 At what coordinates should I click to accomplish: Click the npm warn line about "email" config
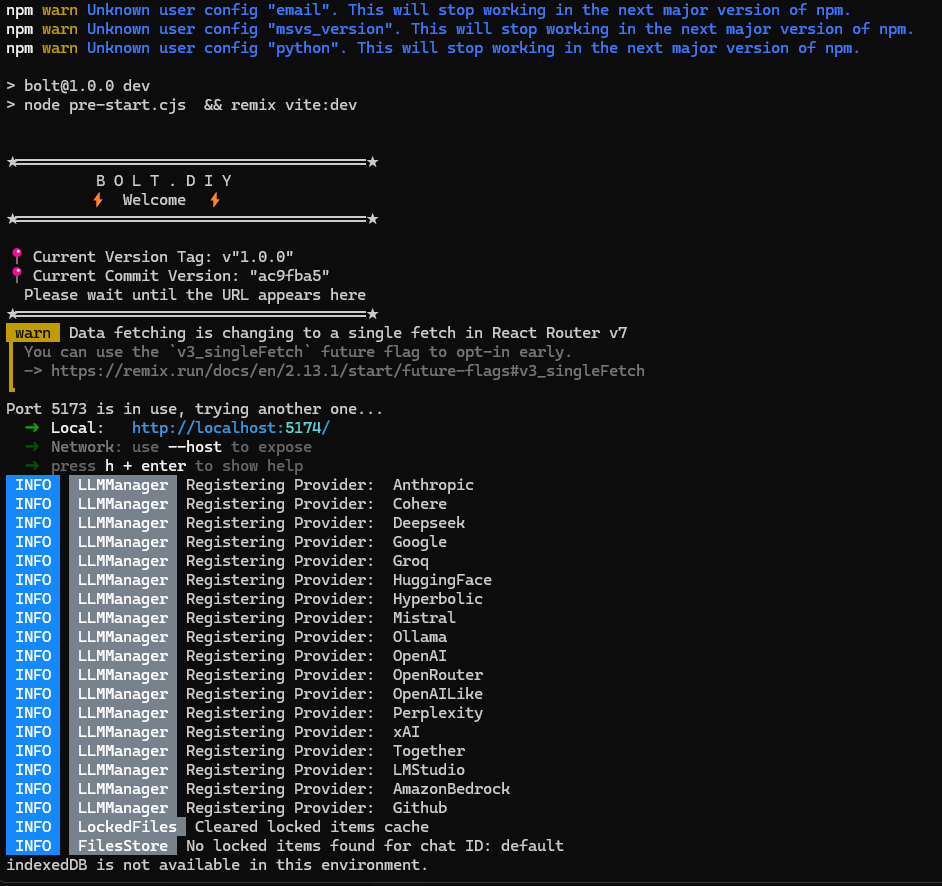click(x=428, y=10)
